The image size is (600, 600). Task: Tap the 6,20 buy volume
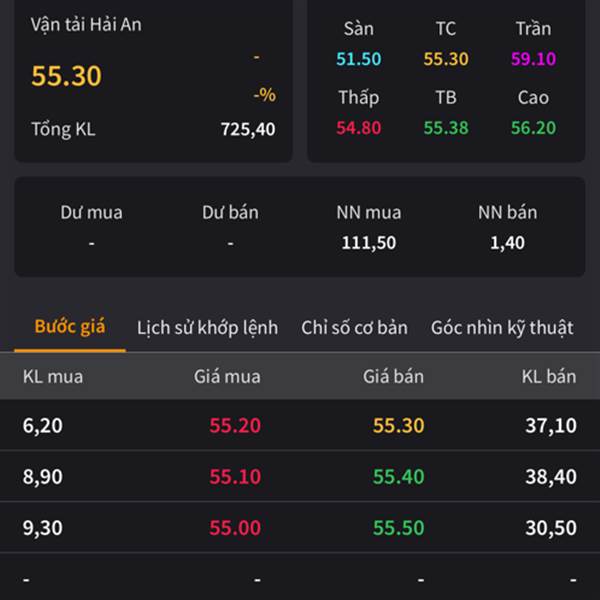pyautogui.click(x=42, y=425)
